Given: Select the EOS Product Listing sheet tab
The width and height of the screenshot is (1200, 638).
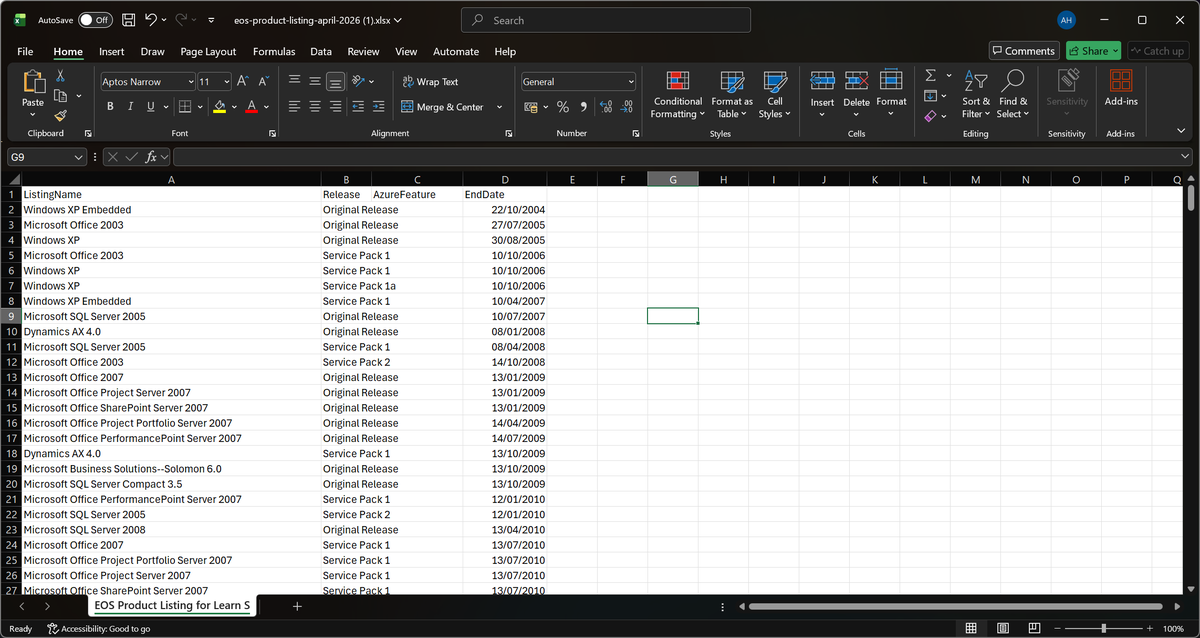Looking at the screenshot, I should [x=172, y=606].
